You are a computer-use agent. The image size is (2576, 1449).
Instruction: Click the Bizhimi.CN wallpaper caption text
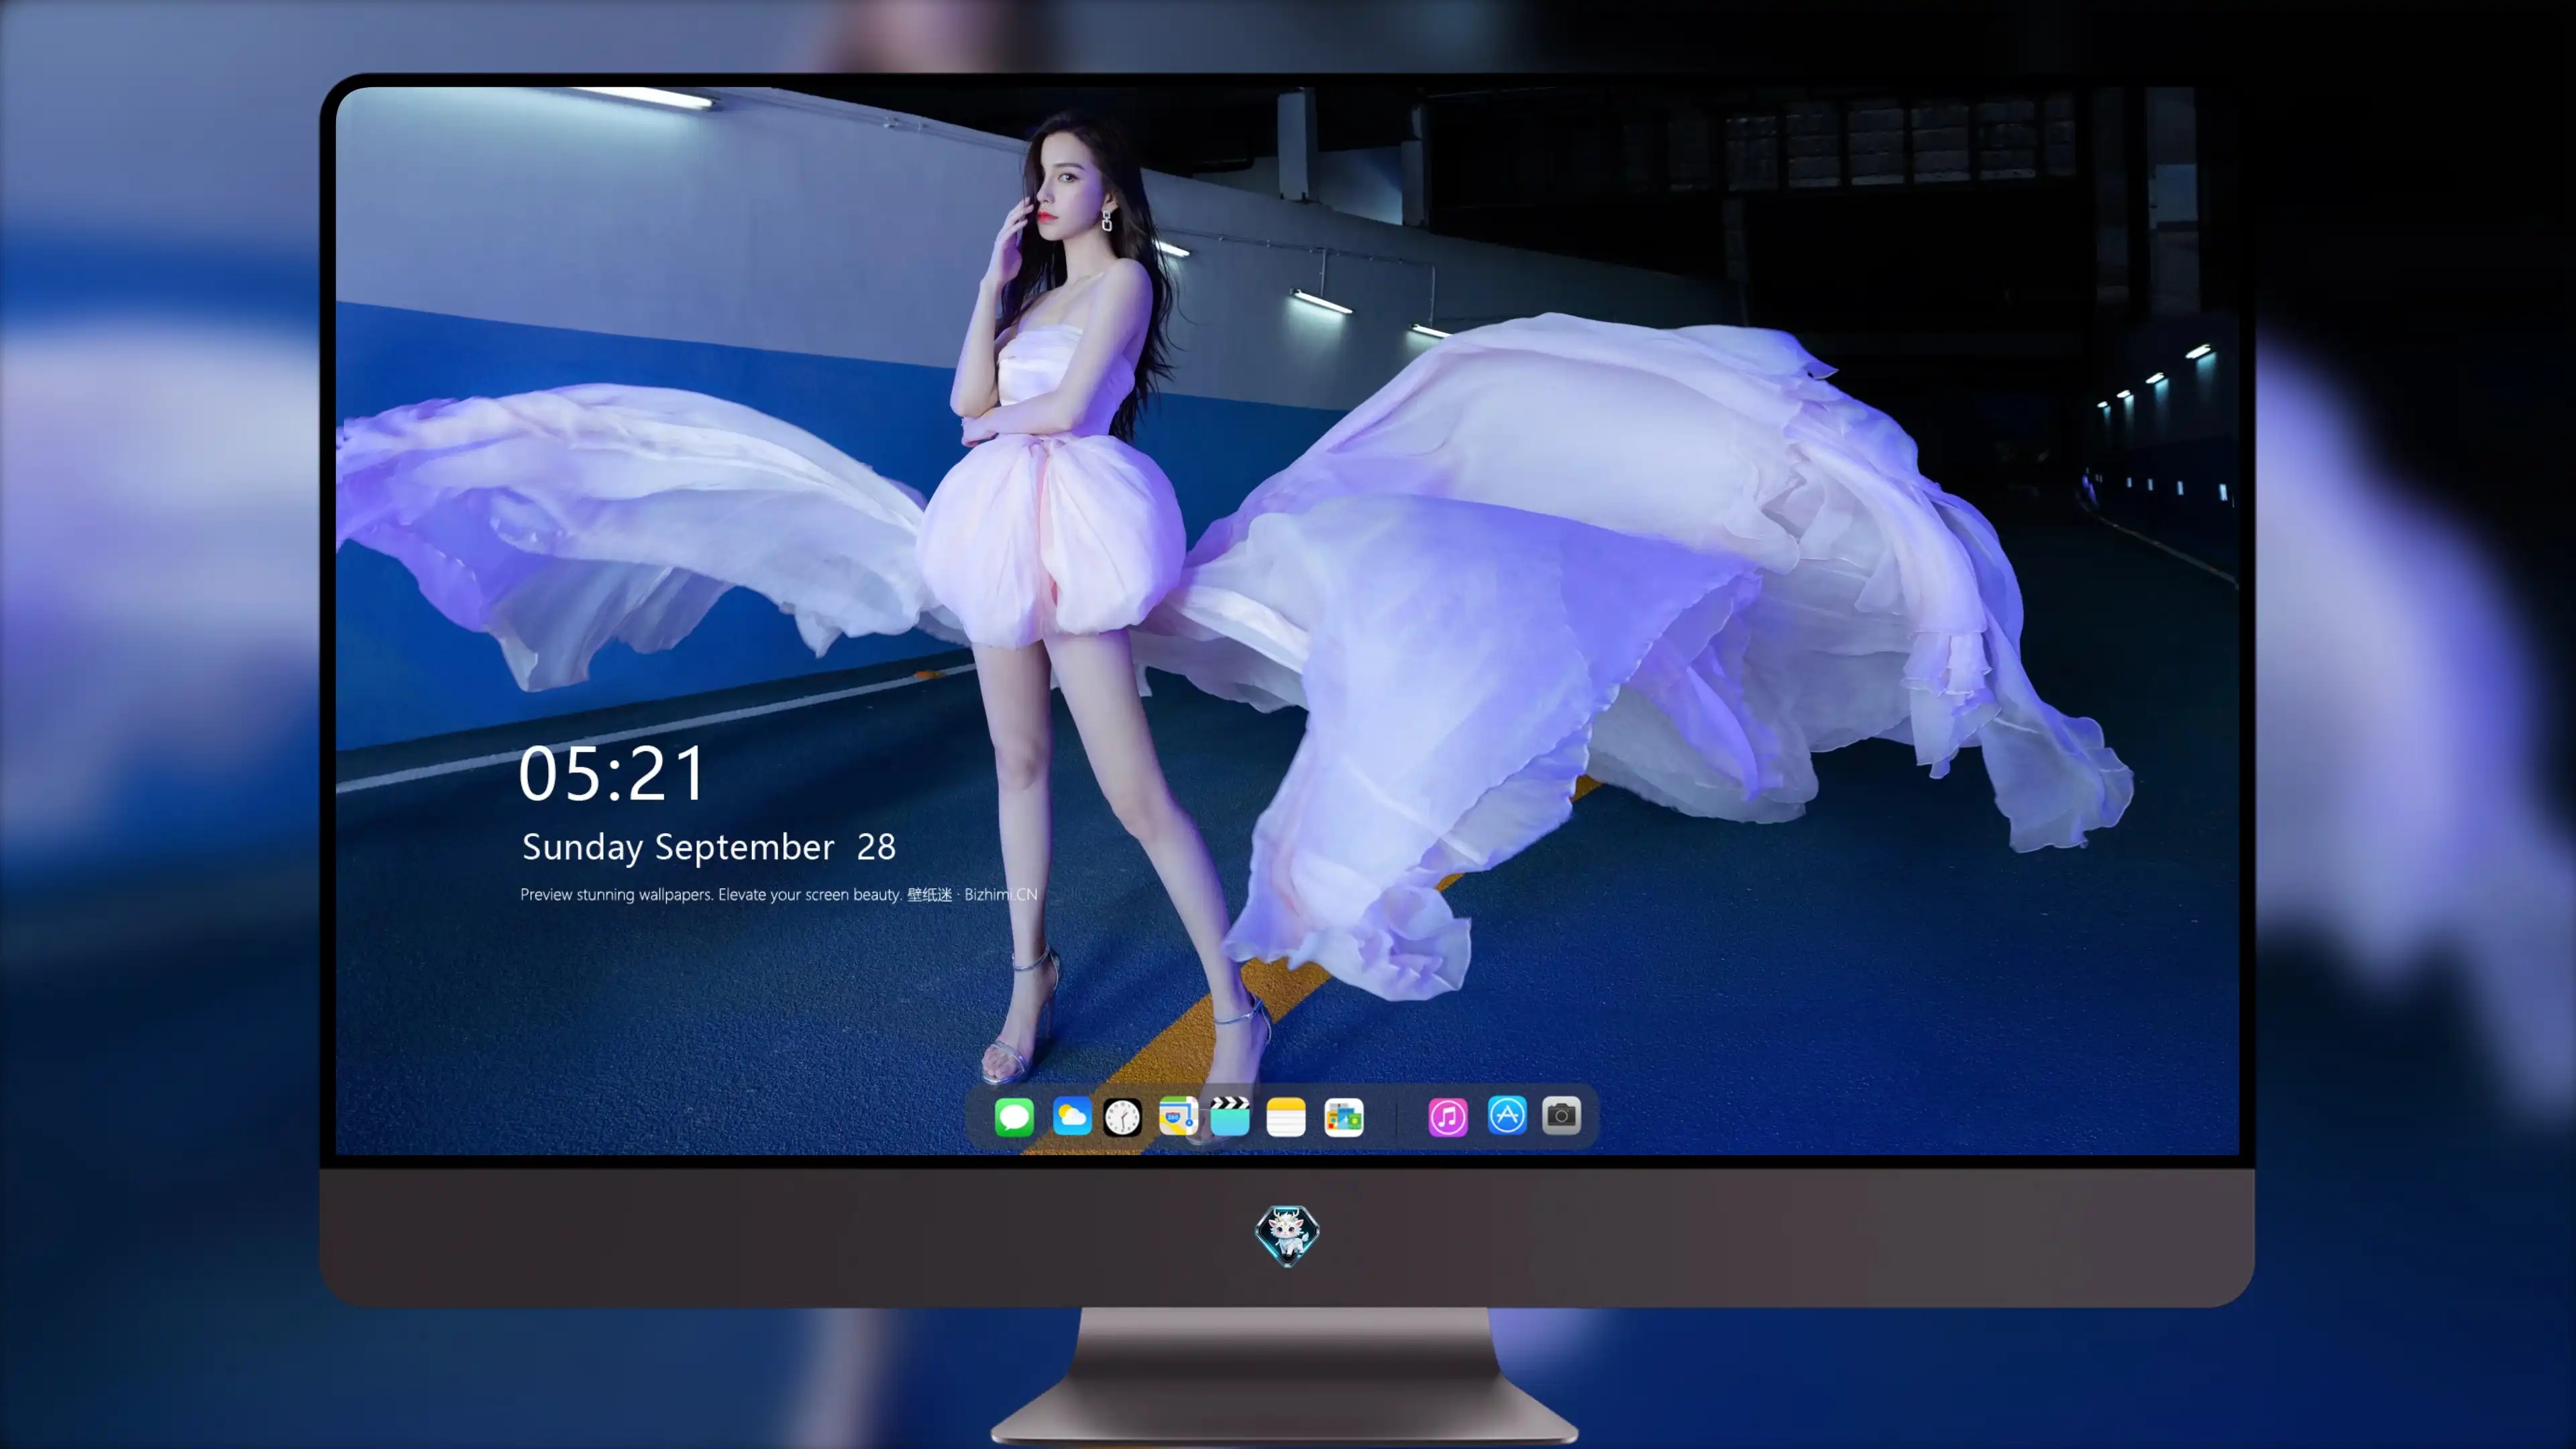[779, 894]
